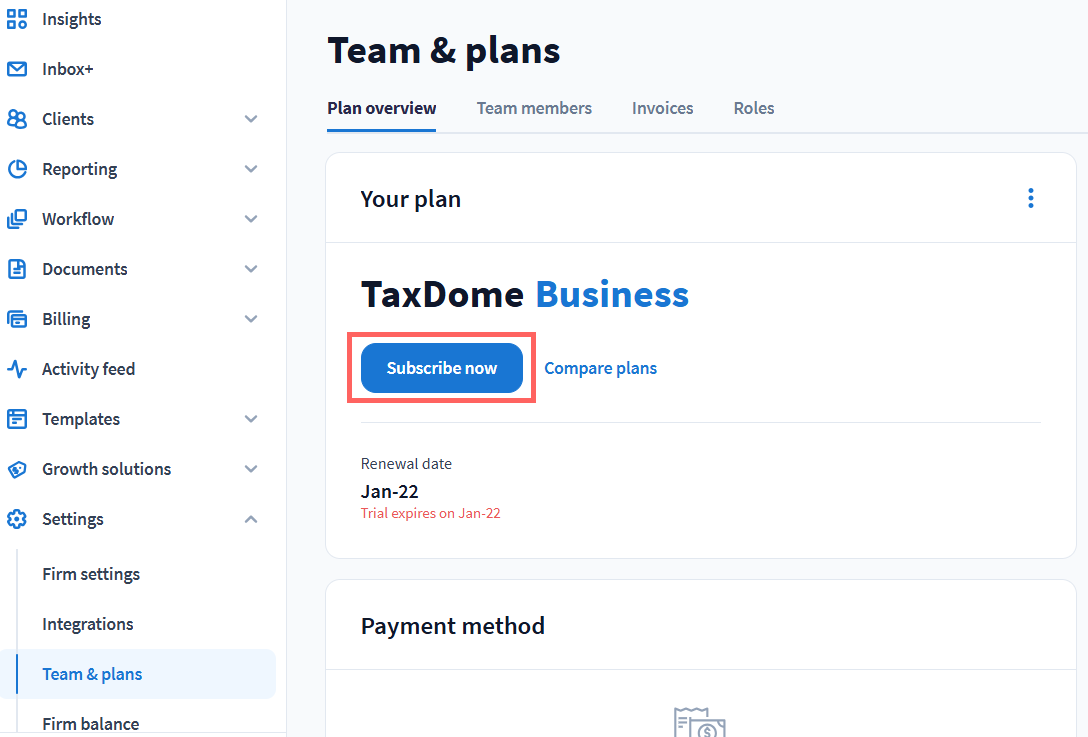Click the Workflow icon in sidebar

[17, 219]
